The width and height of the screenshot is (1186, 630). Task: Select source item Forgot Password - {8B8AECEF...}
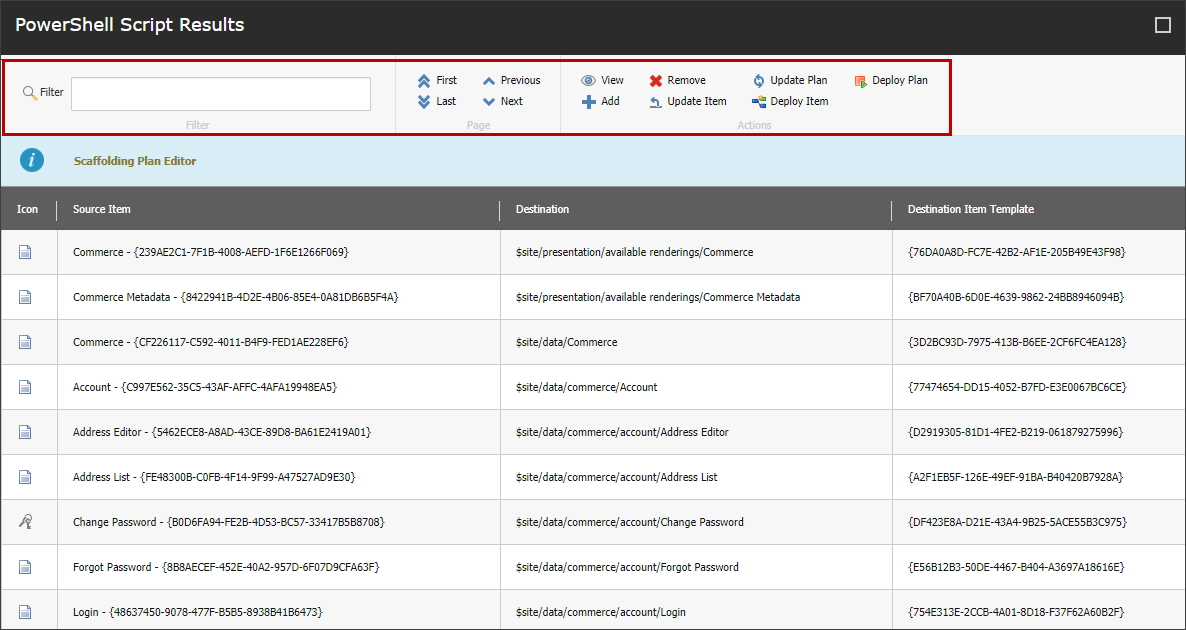point(226,566)
